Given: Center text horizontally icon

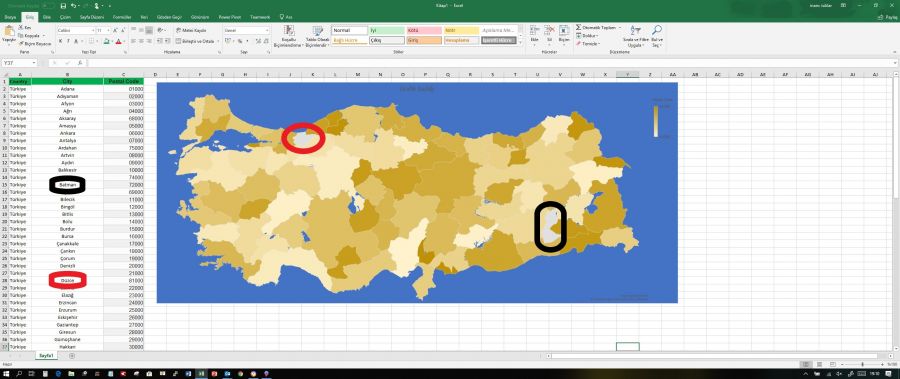Looking at the screenshot, I should [x=141, y=41].
